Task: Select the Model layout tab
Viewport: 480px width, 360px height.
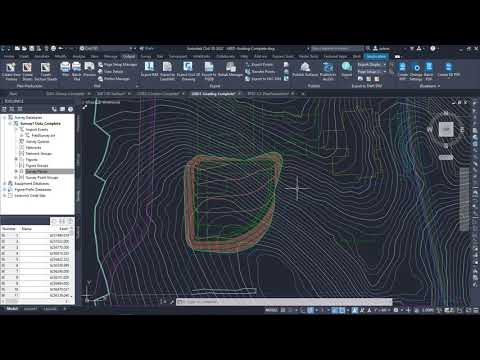Action: (12, 309)
